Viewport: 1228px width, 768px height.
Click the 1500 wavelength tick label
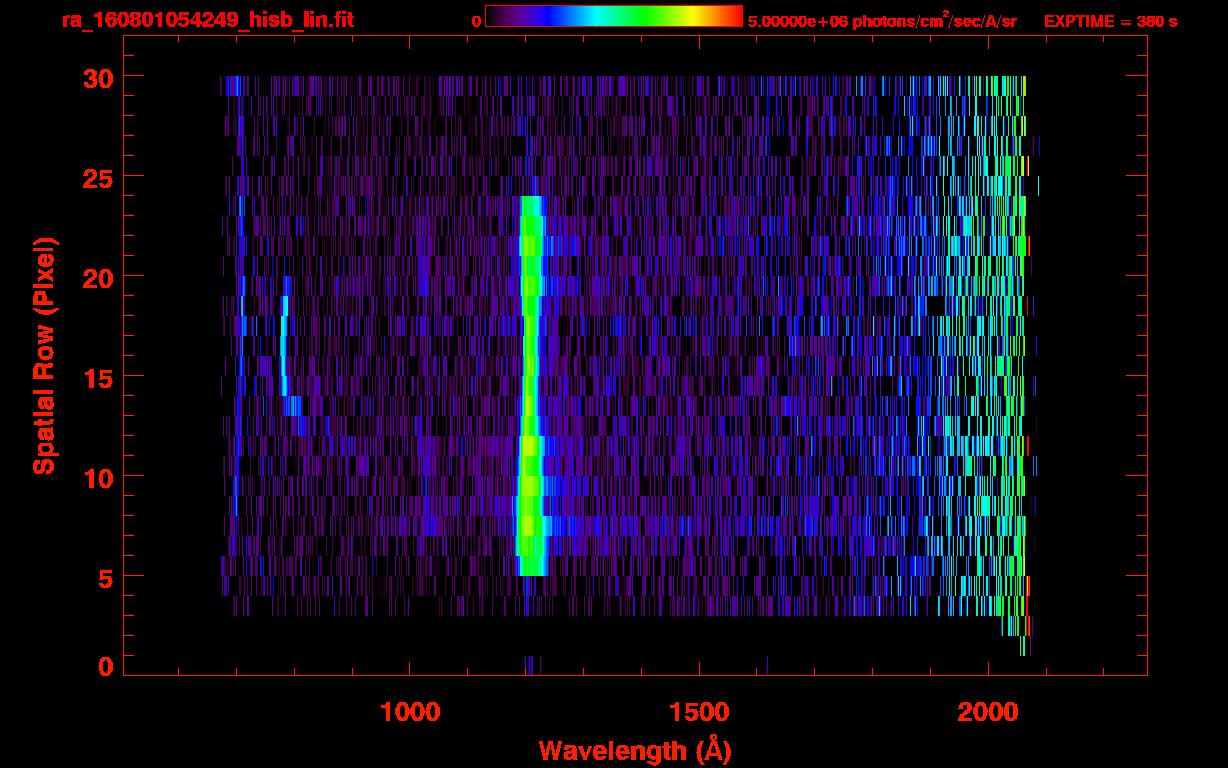point(699,712)
